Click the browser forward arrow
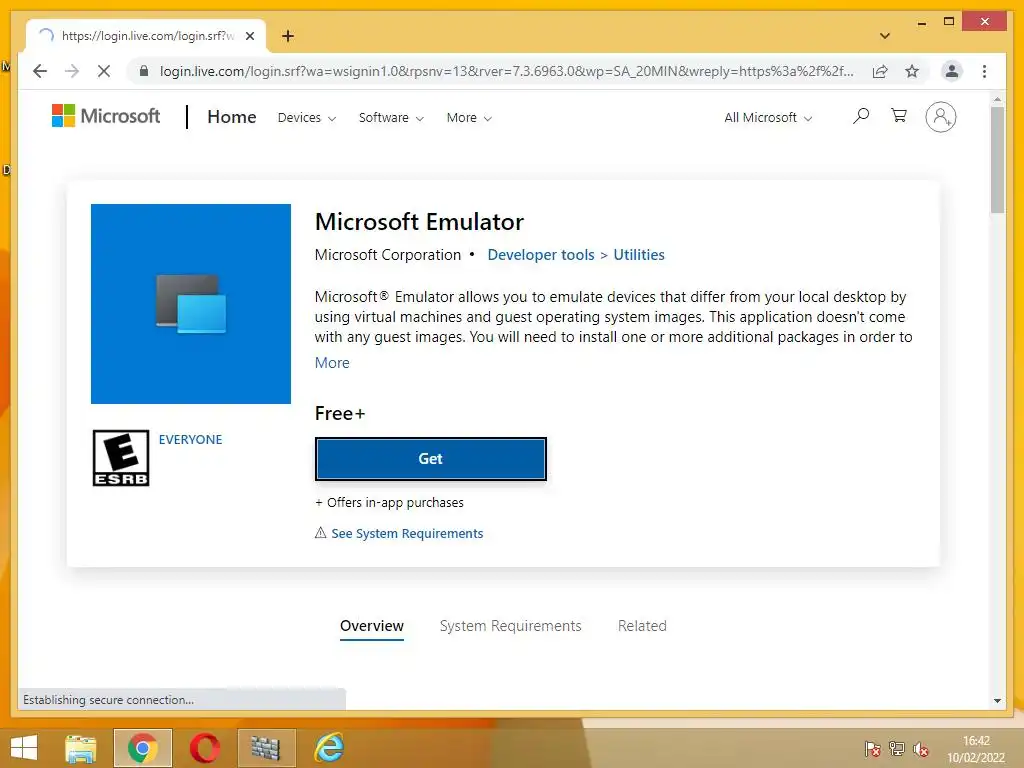The height and width of the screenshot is (768, 1024). (x=72, y=71)
